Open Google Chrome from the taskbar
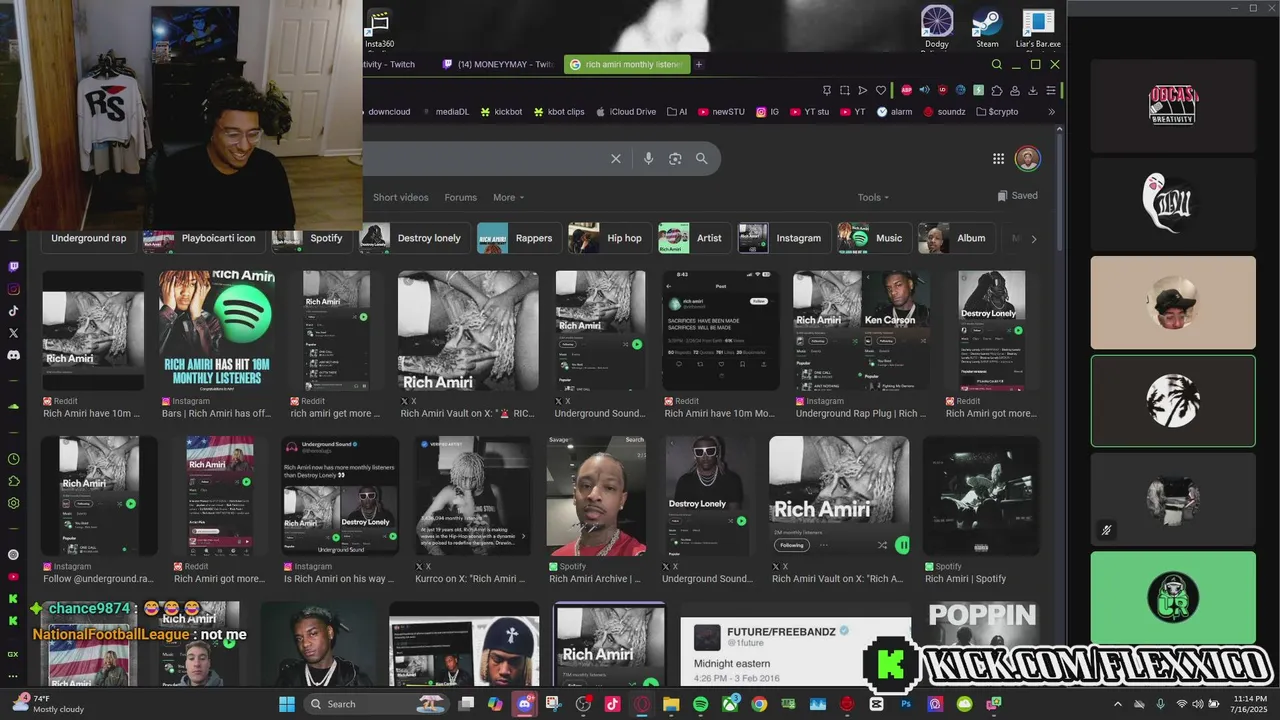Viewport: 1280px width, 720px height. coord(759,704)
